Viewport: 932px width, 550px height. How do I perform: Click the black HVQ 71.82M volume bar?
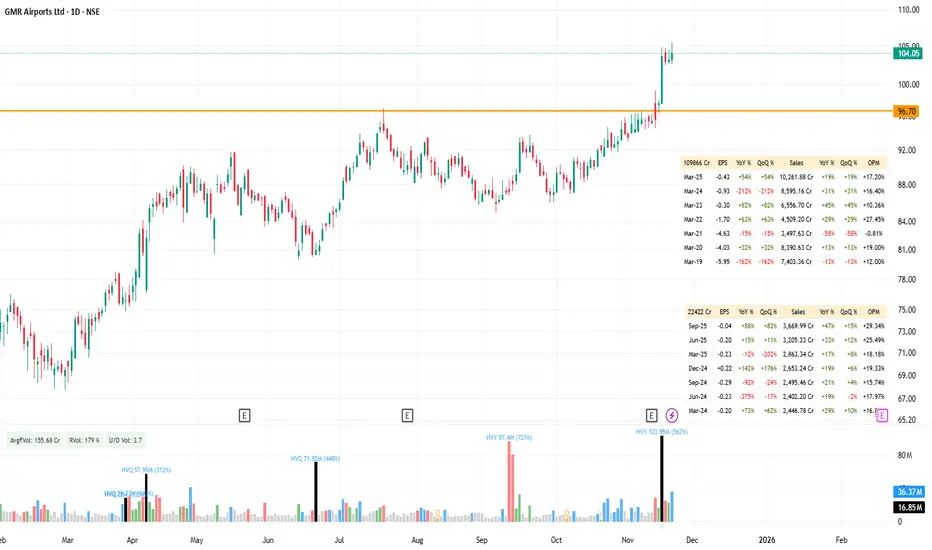coord(316,492)
